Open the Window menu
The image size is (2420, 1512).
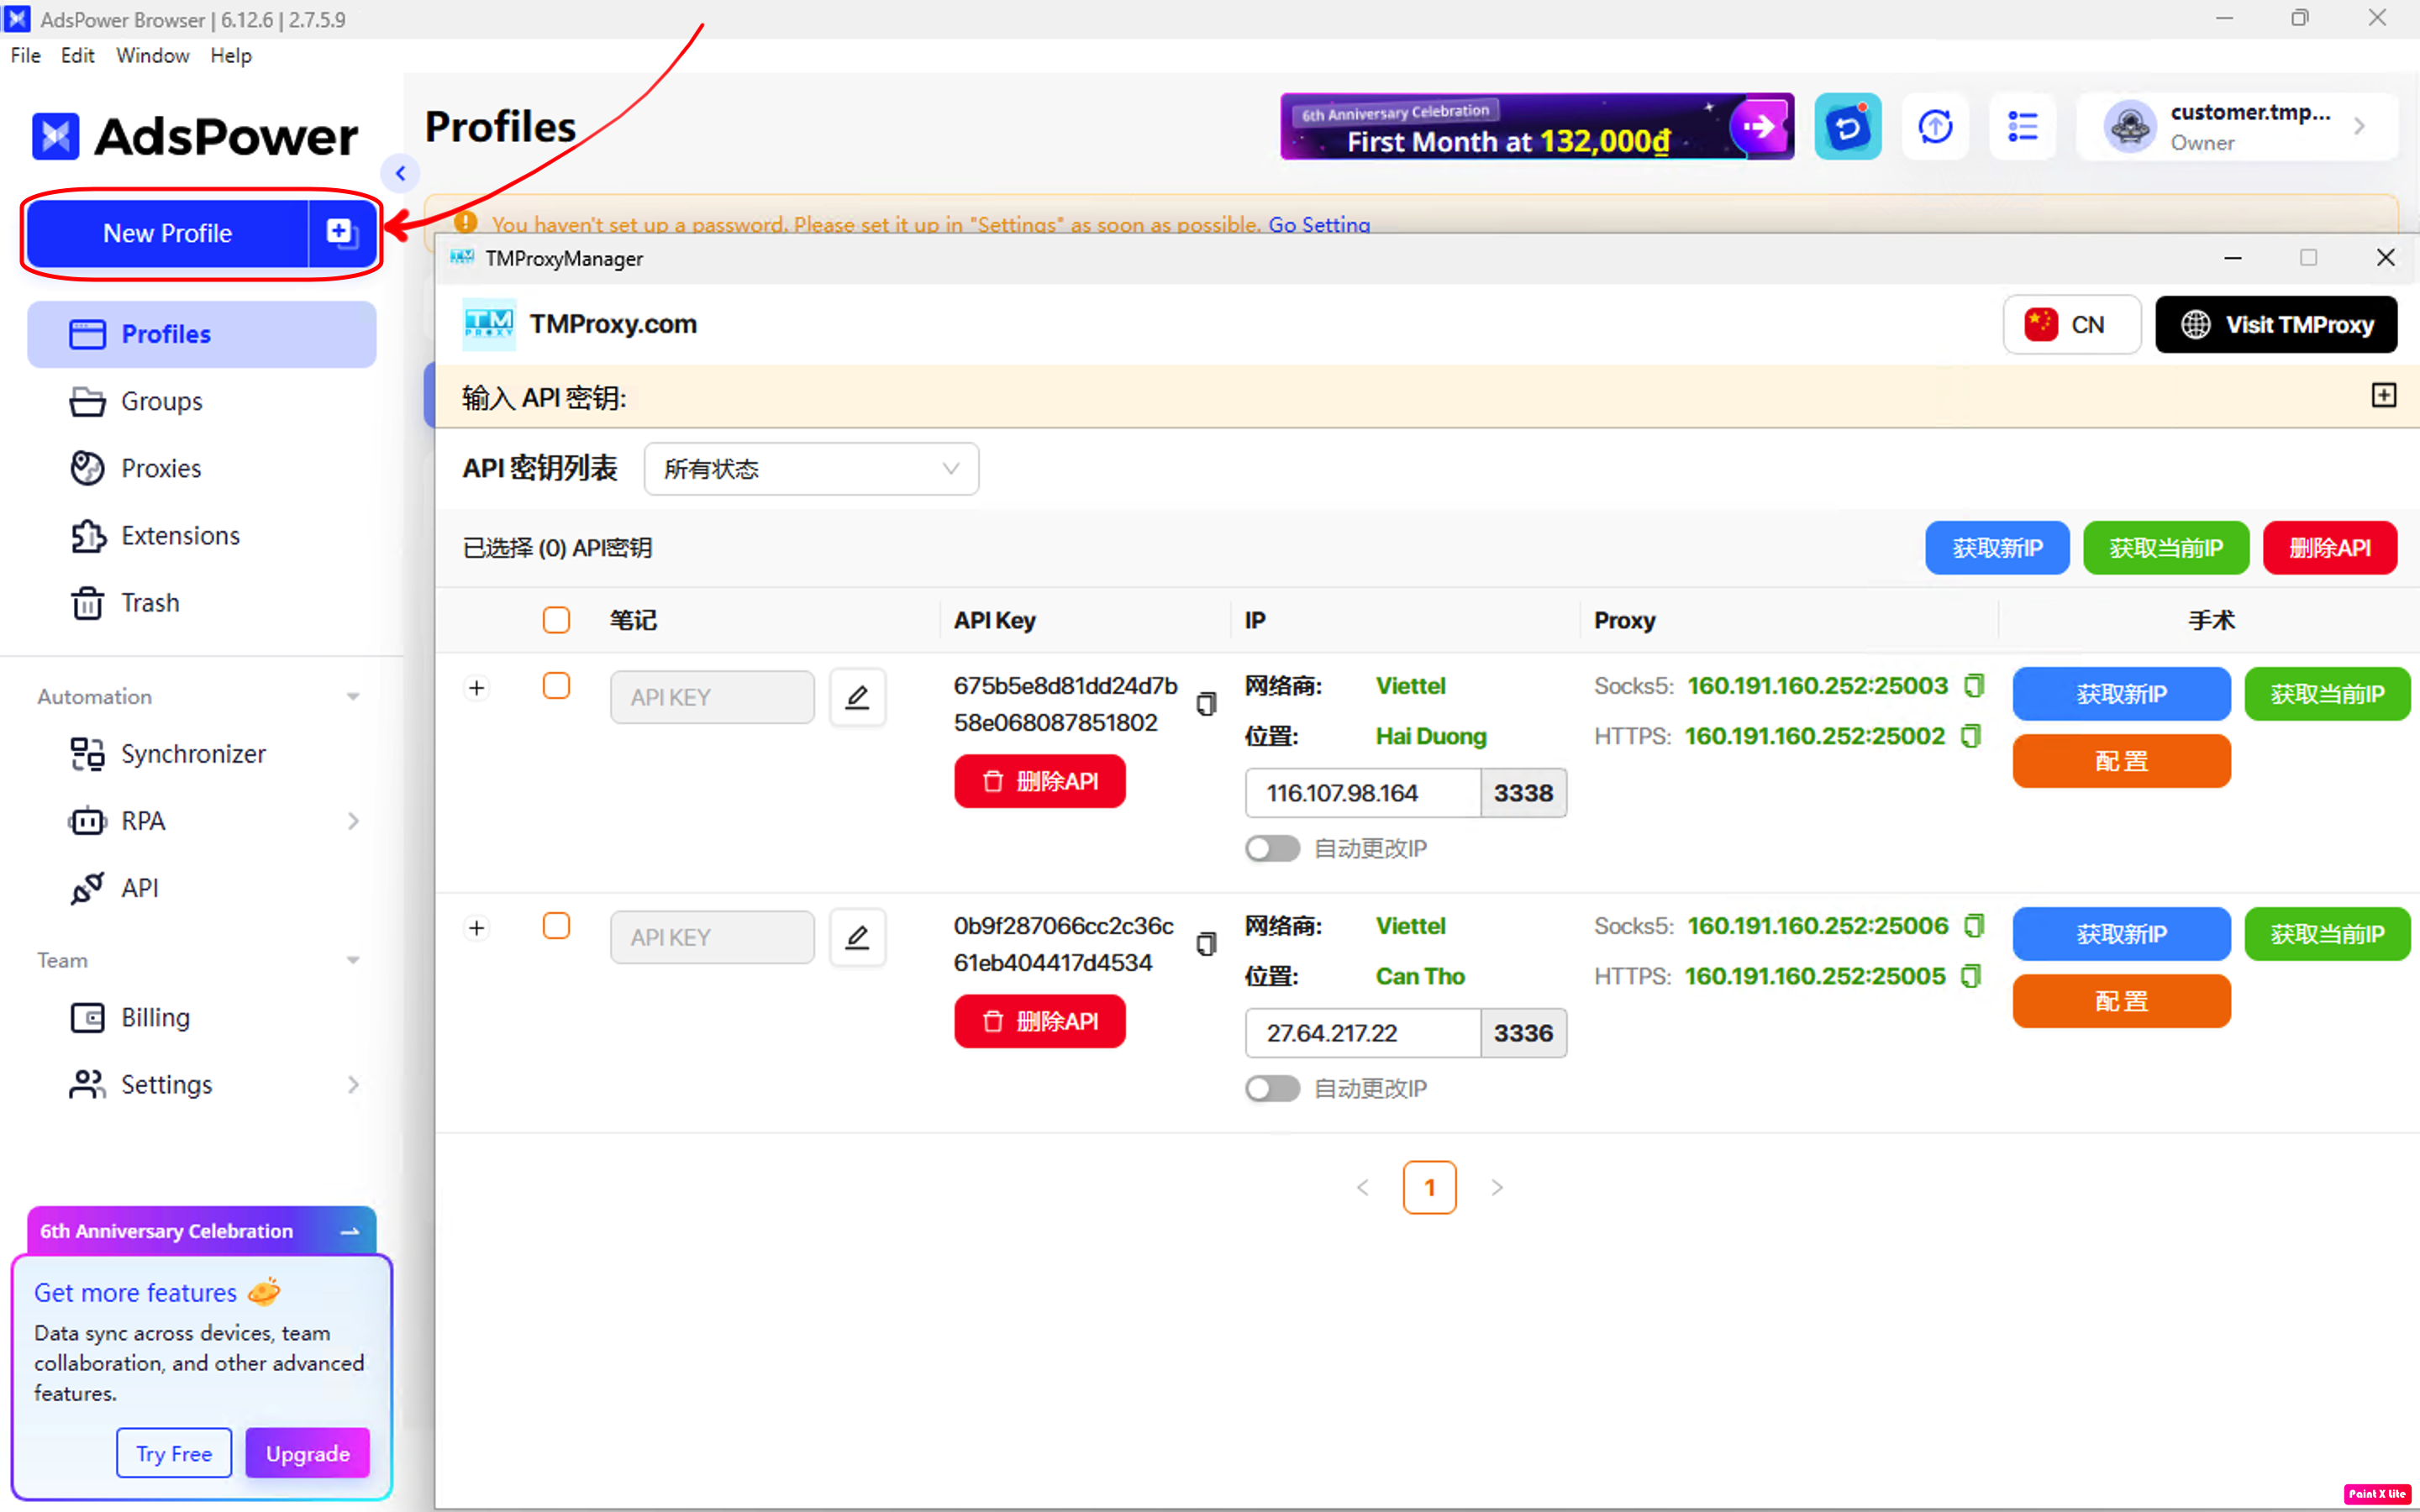[x=152, y=56]
